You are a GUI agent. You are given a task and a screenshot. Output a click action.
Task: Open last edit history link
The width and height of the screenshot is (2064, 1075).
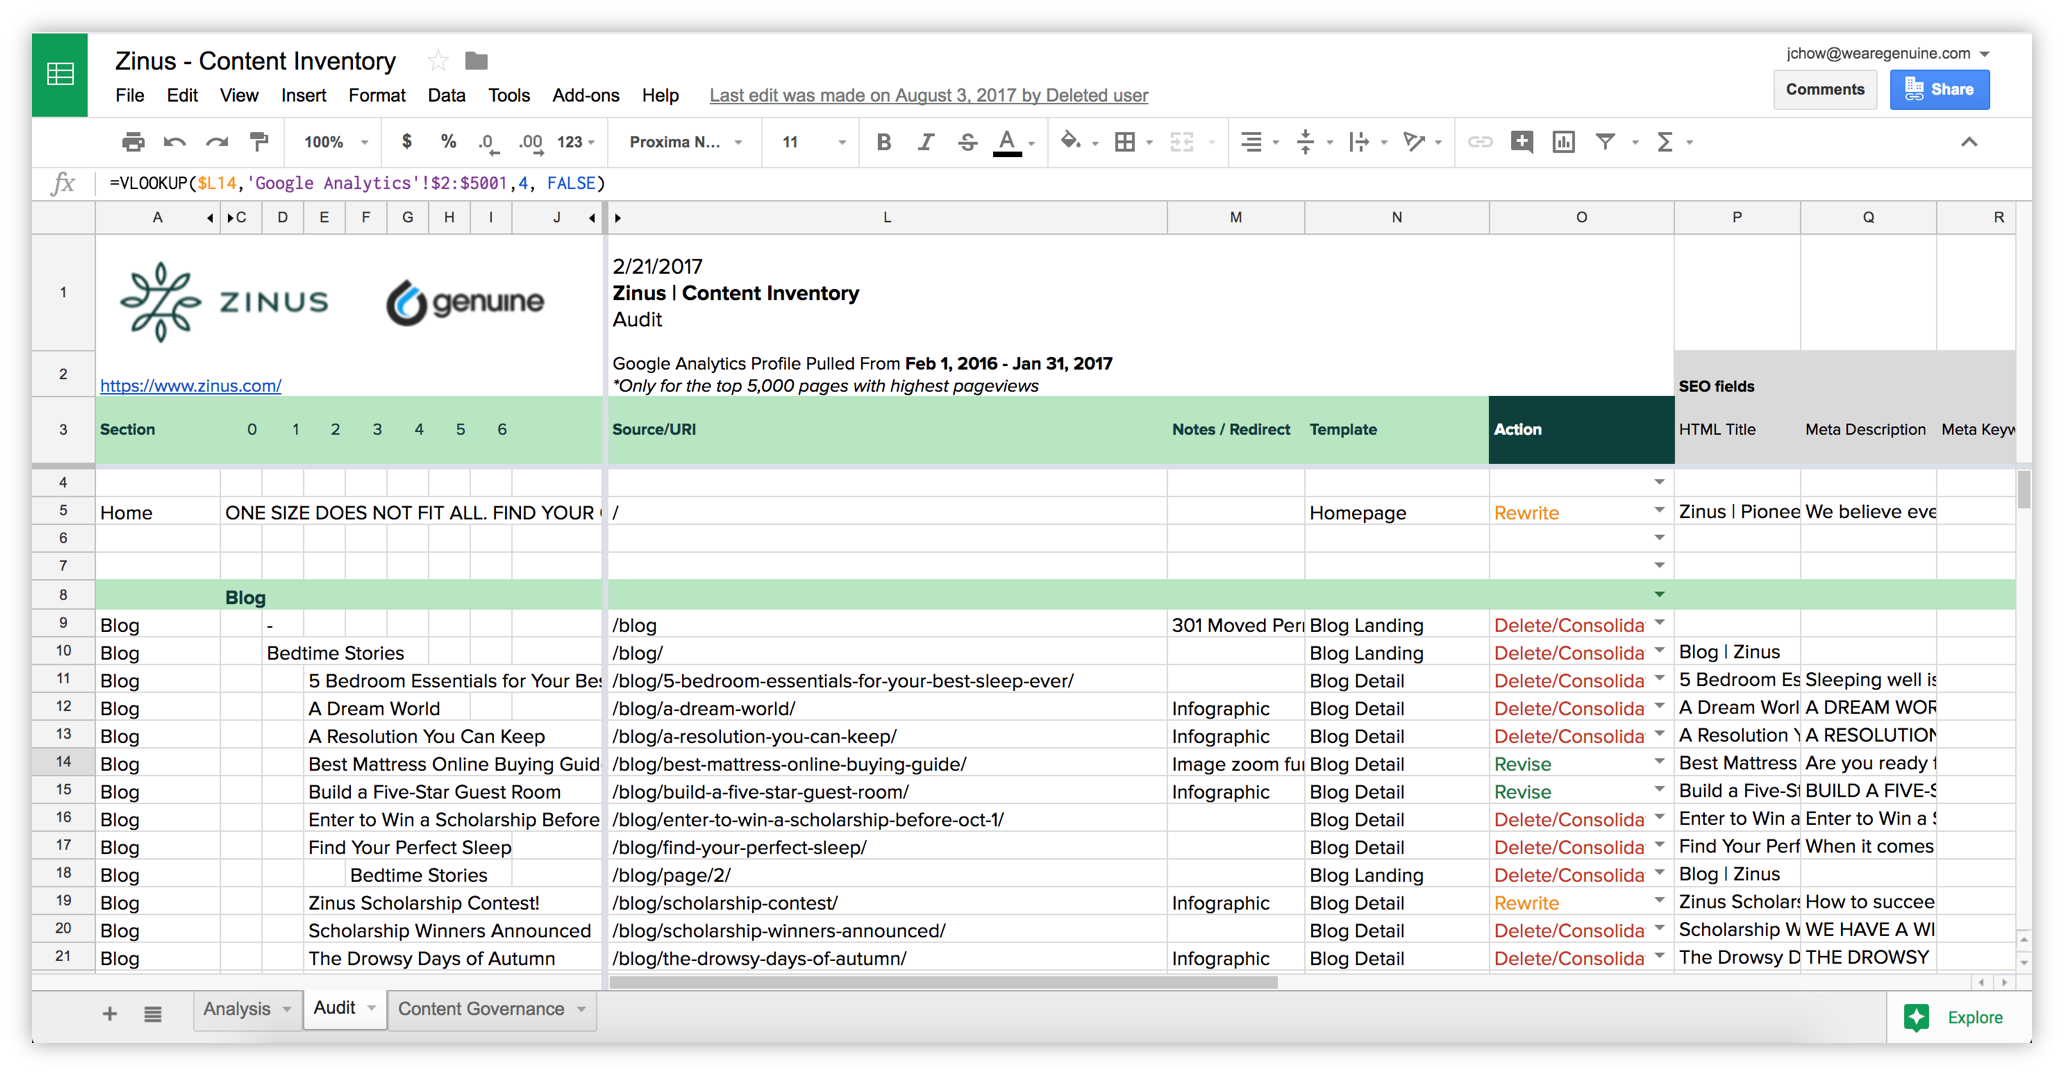(x=928, y=96)
